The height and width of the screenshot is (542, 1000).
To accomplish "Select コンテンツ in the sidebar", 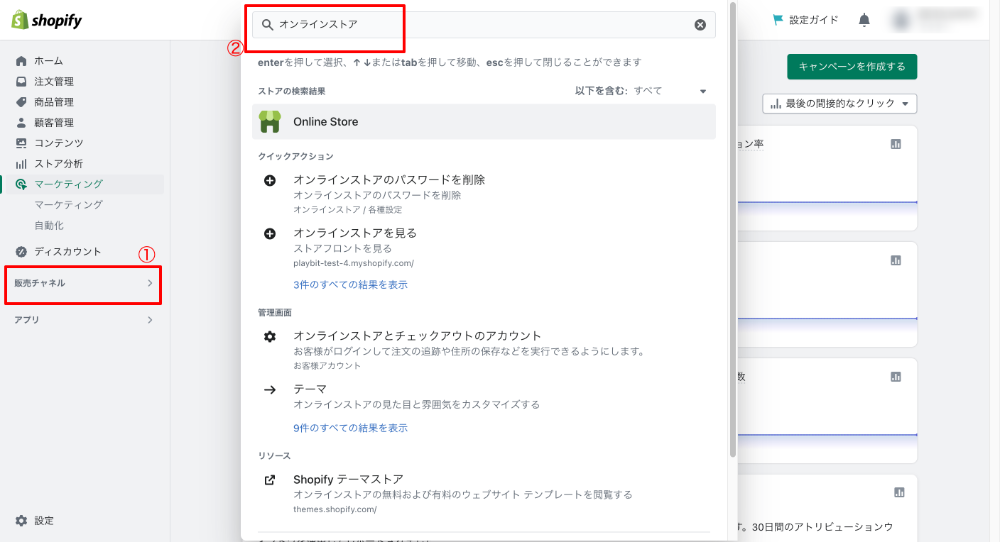I will coord(59,143).
